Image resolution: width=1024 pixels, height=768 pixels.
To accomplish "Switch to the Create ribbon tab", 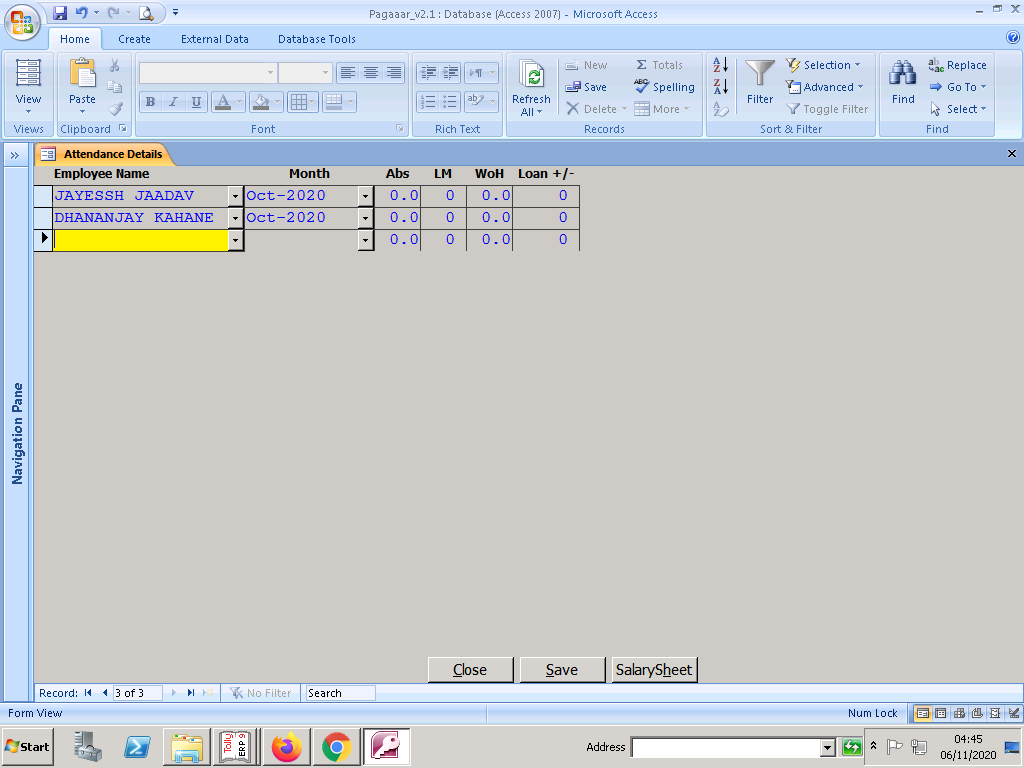I will [x=135, y=39].
